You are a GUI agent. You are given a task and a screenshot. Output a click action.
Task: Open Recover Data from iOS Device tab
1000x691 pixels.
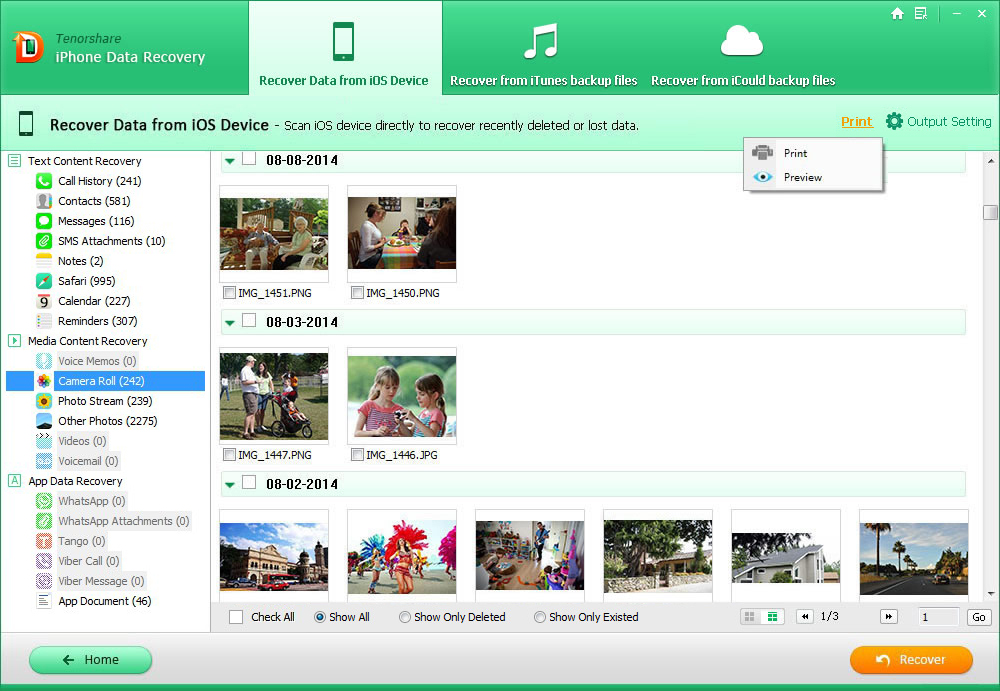click(344, 48)
